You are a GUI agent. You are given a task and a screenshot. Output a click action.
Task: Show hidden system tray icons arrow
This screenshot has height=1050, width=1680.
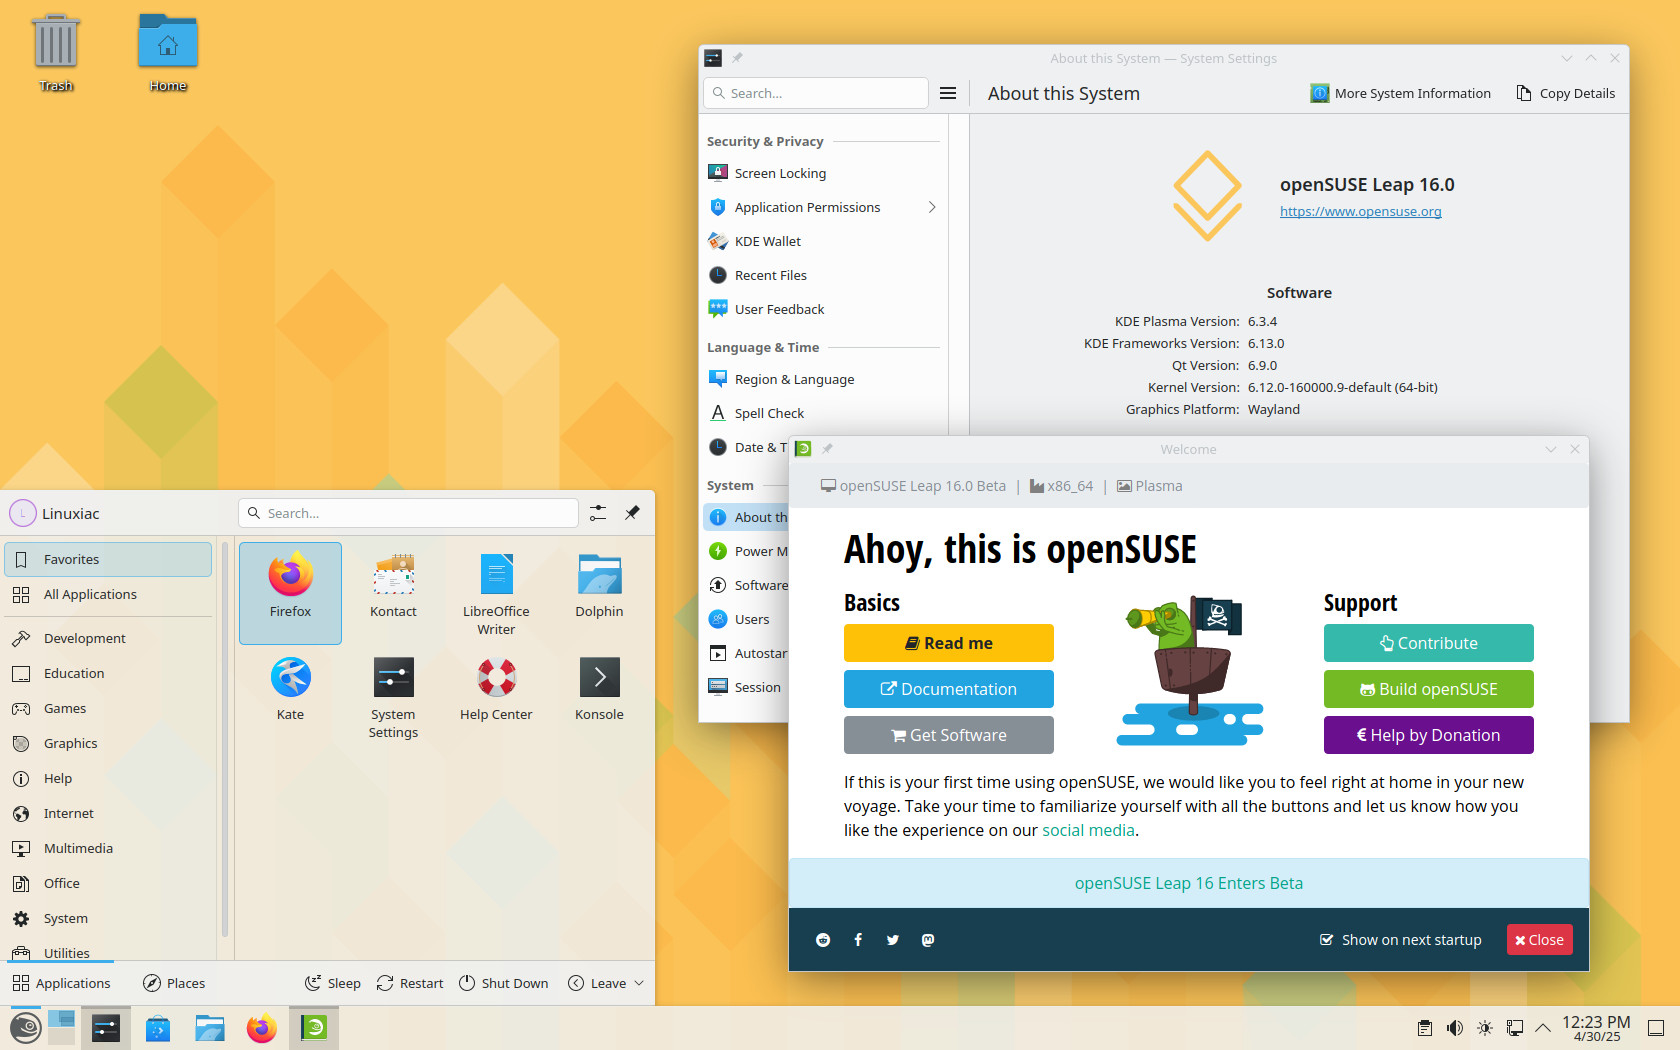[x=1543, y=1028]
